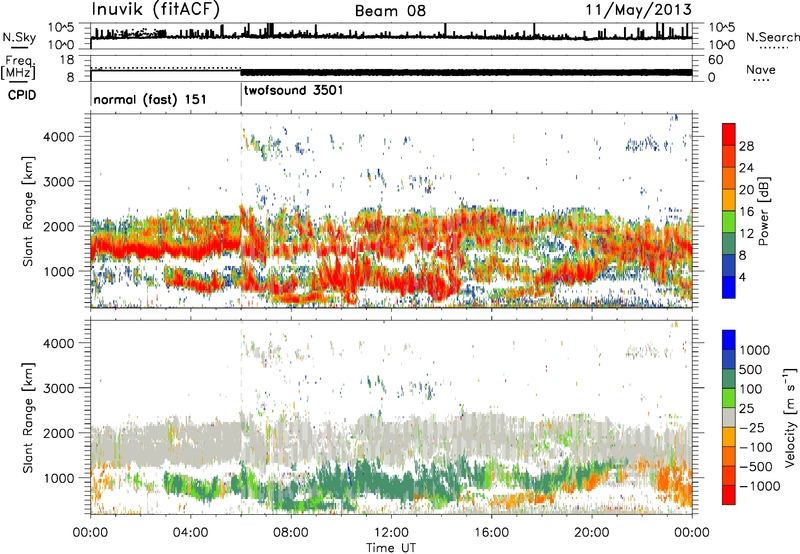Image resolution: width=800 pixels, height=554 pixels.
Task: Click the red top segment of Power colorbar
Action: pos(729,134)
